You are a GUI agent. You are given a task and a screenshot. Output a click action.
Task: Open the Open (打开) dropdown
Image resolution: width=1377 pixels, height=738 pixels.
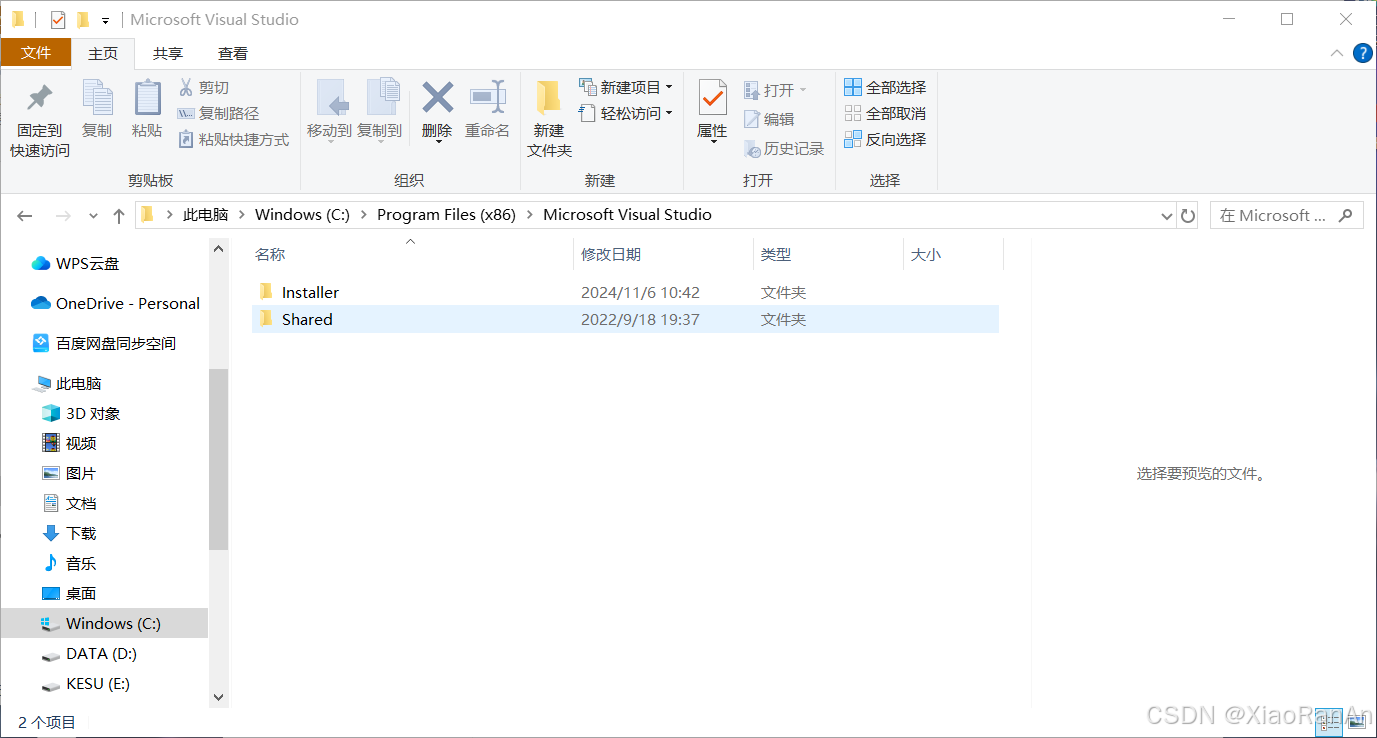[775, 90]
